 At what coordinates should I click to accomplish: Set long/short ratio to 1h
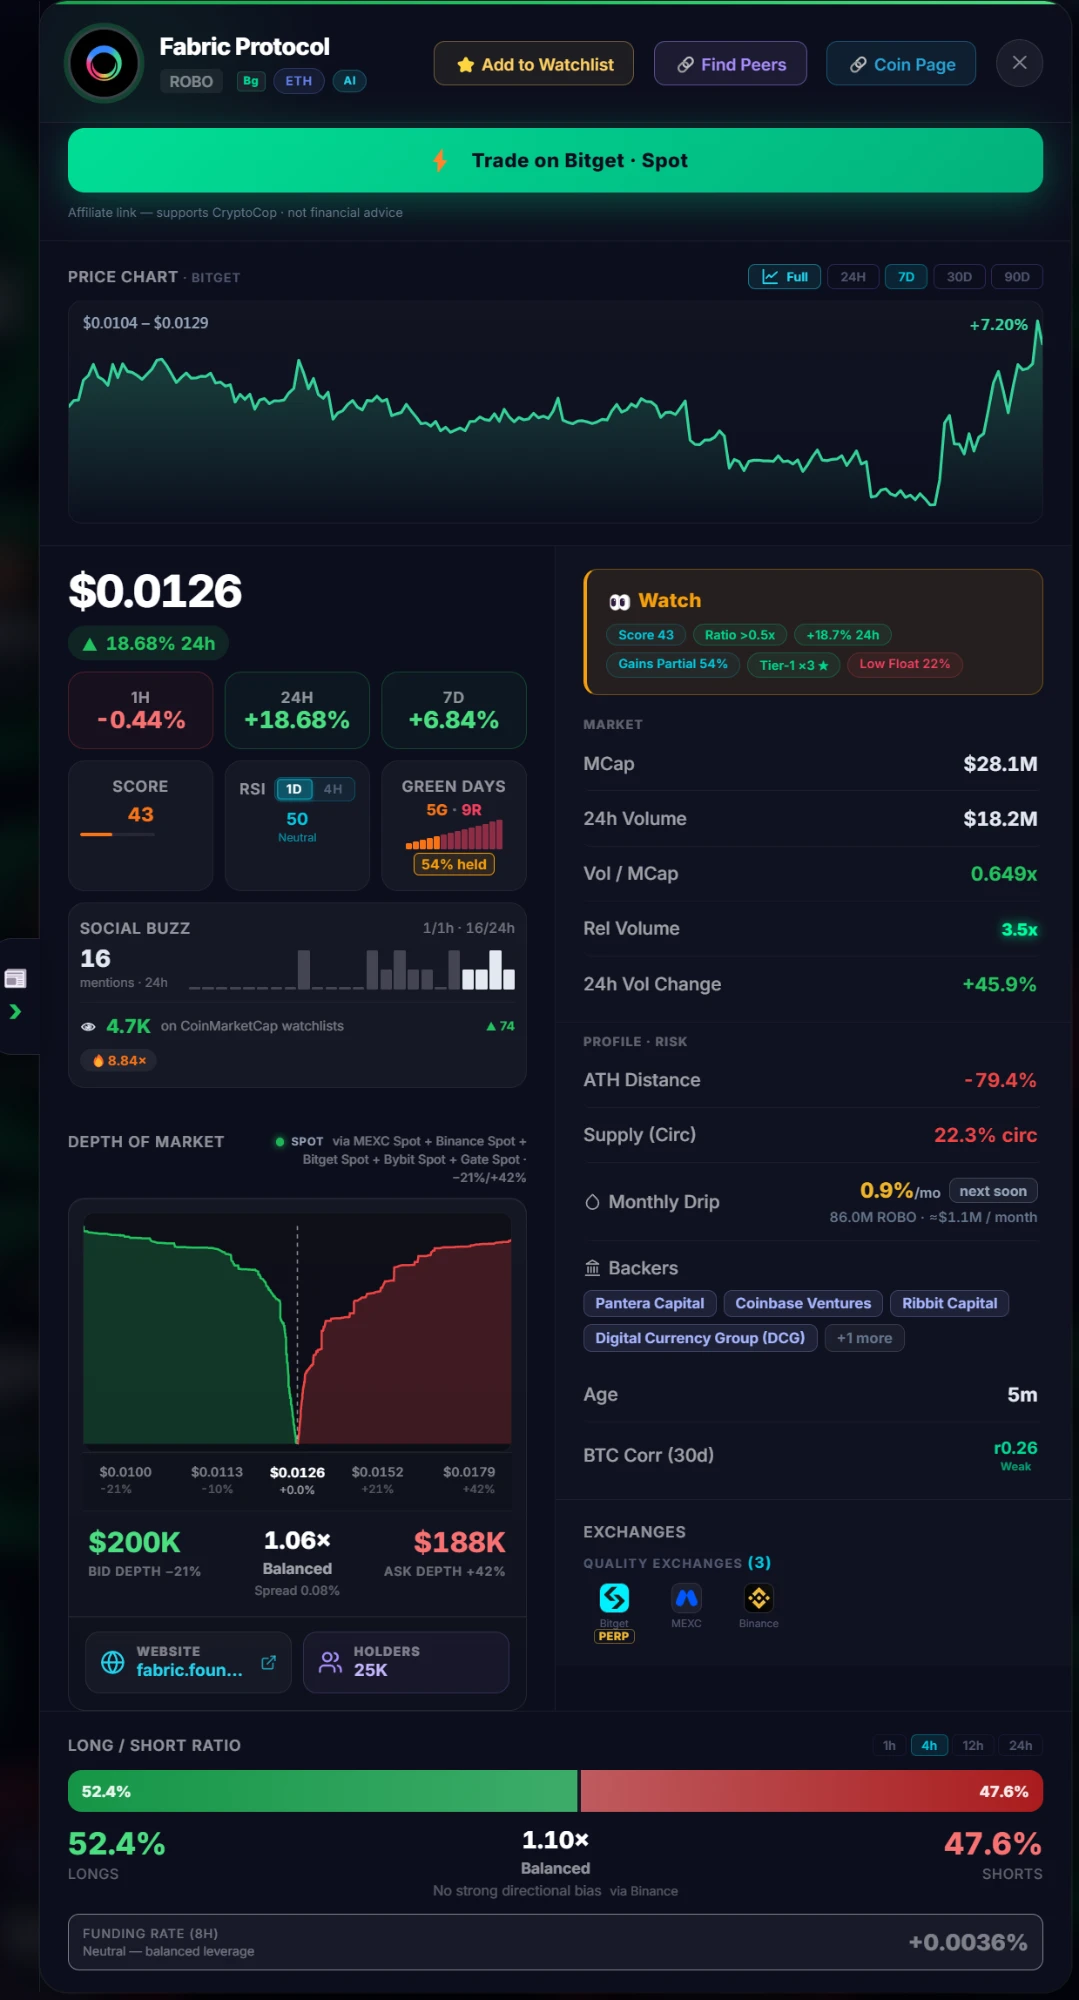pyautogui.click(x=889, y=1745)
